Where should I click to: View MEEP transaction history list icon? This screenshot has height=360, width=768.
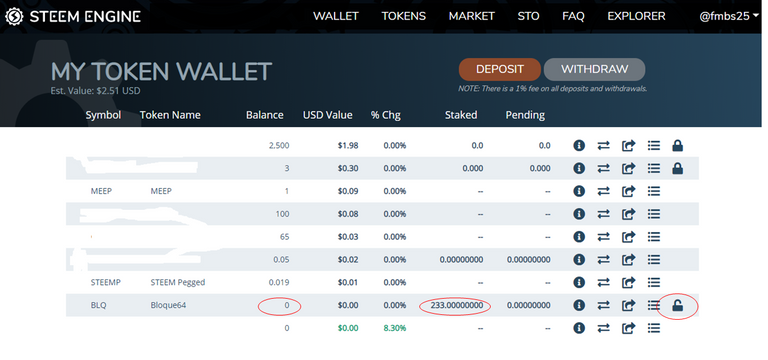[x=653, y=191]
